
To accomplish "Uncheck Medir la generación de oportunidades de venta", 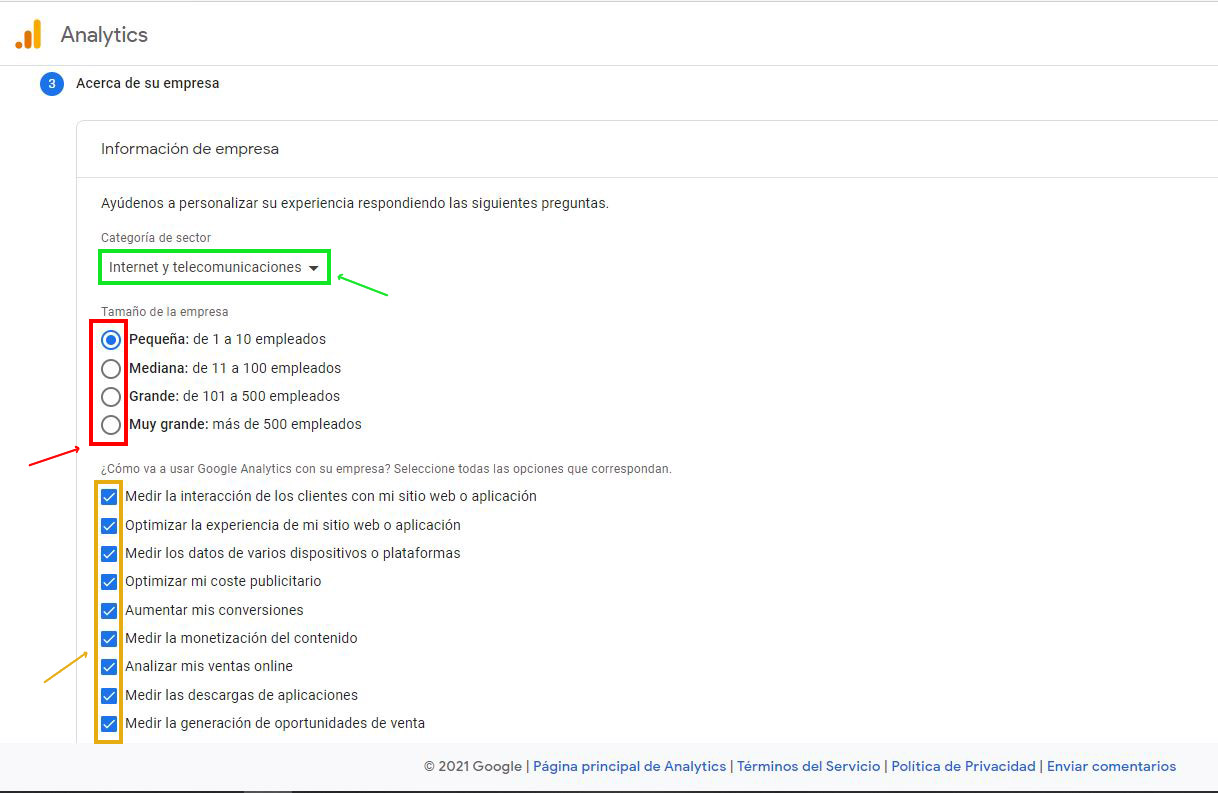I will pos(109,723).
